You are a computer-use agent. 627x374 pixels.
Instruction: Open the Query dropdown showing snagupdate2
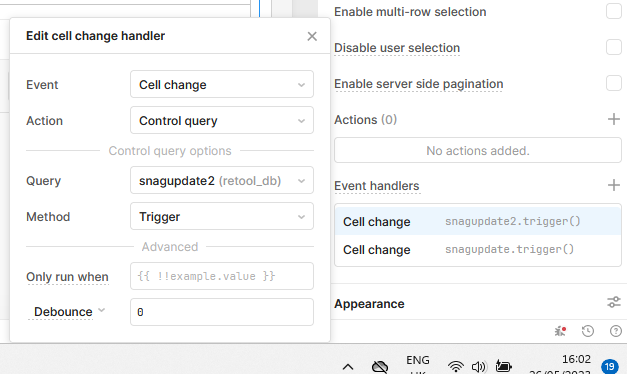pyautogui.click(x=222, y=180)
